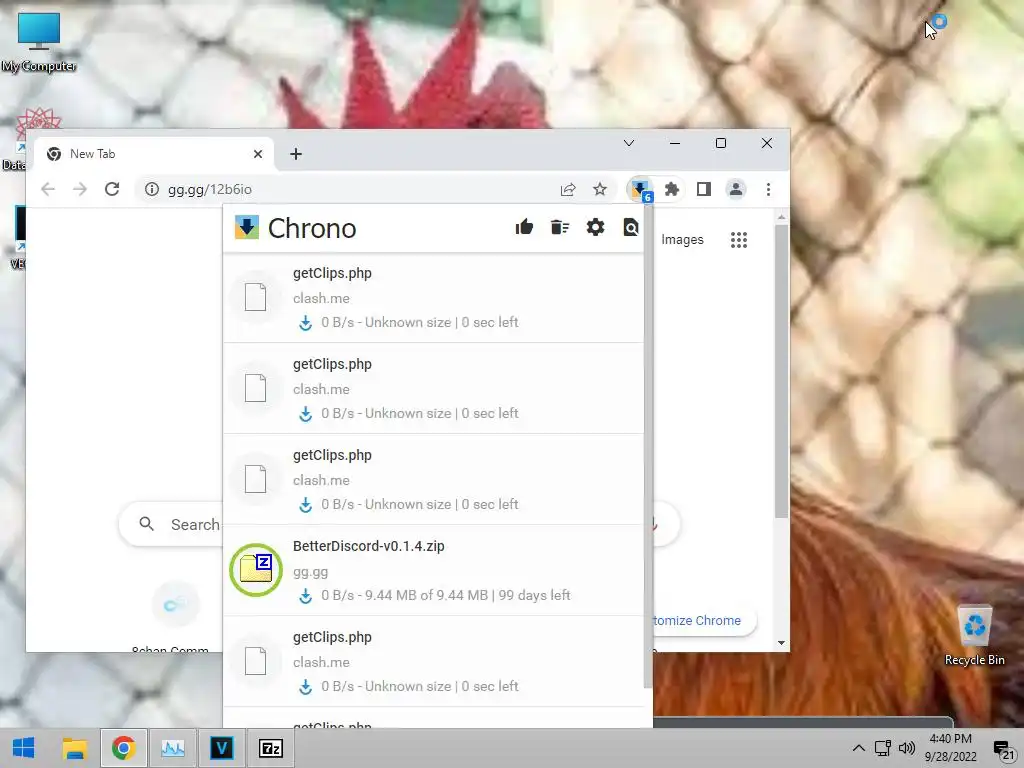Open My Computer desktop icon
The height and width of the screenshot is (768, 1024).
point(39,42)
